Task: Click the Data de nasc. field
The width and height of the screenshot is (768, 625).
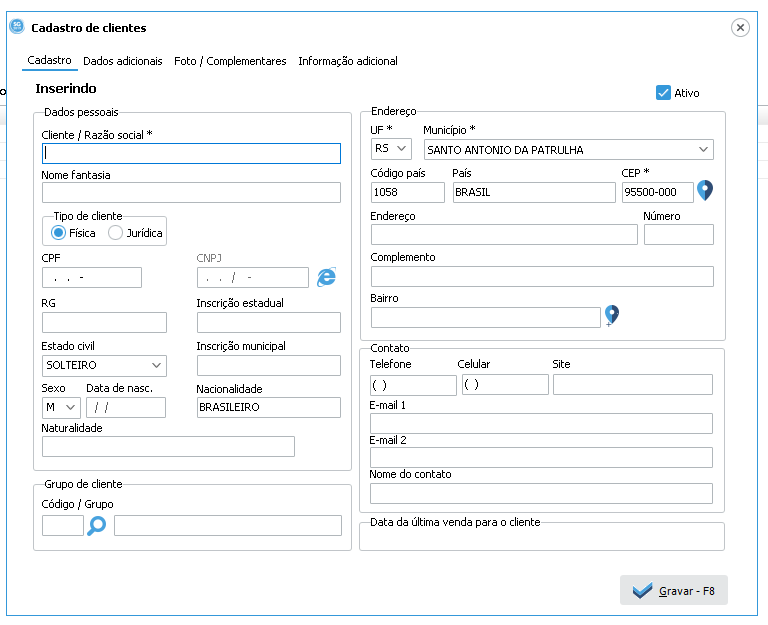Action: [125, 407]
